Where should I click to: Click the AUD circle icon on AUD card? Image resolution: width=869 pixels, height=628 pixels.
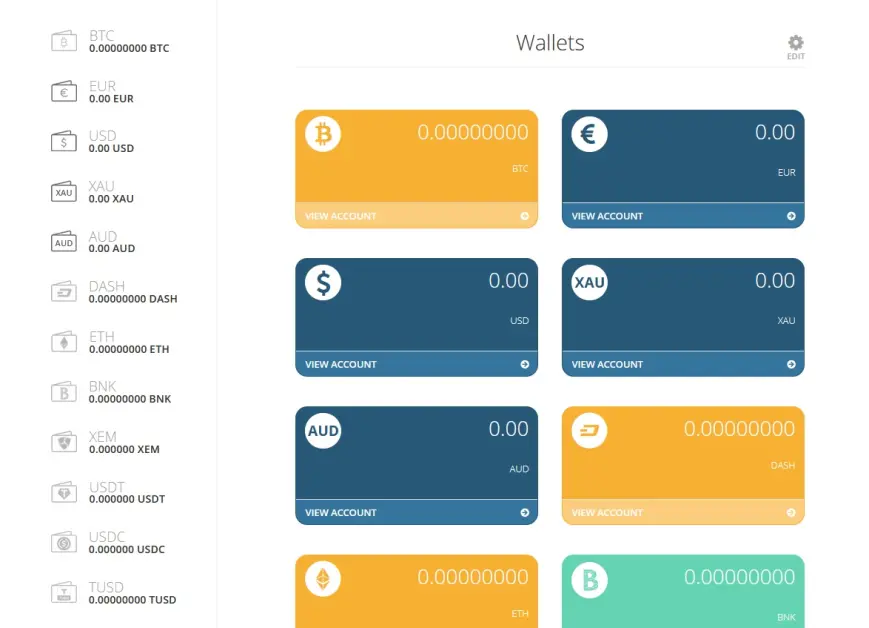click(323, 431)
